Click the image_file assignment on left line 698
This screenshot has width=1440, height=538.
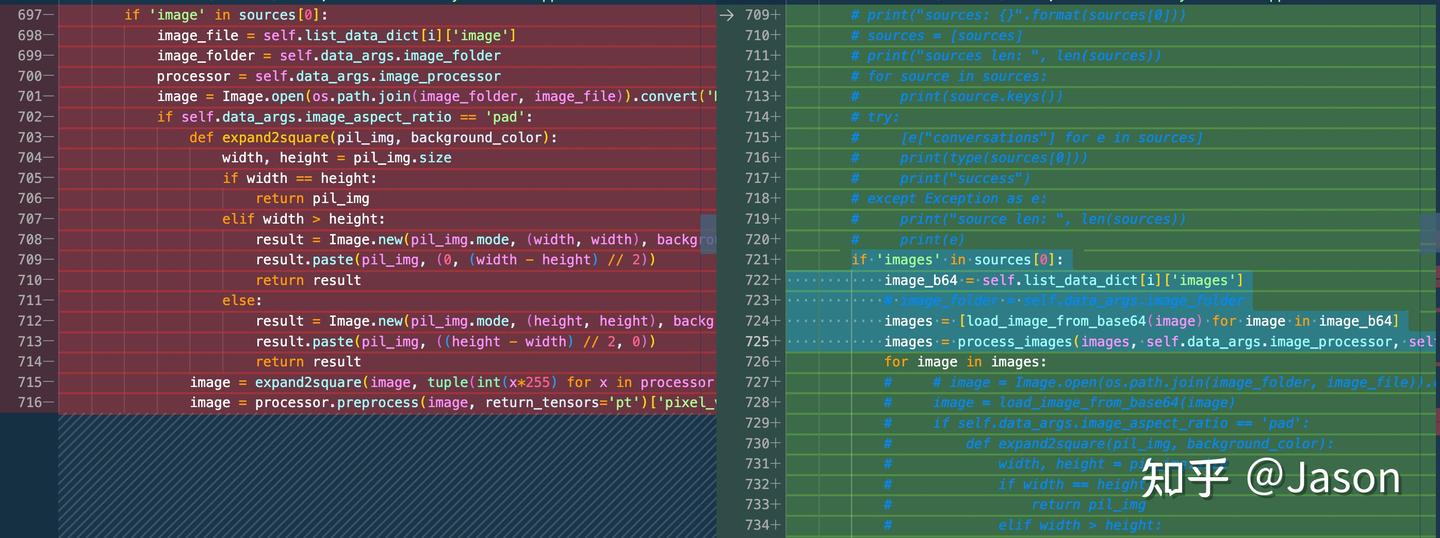[336, 35]
